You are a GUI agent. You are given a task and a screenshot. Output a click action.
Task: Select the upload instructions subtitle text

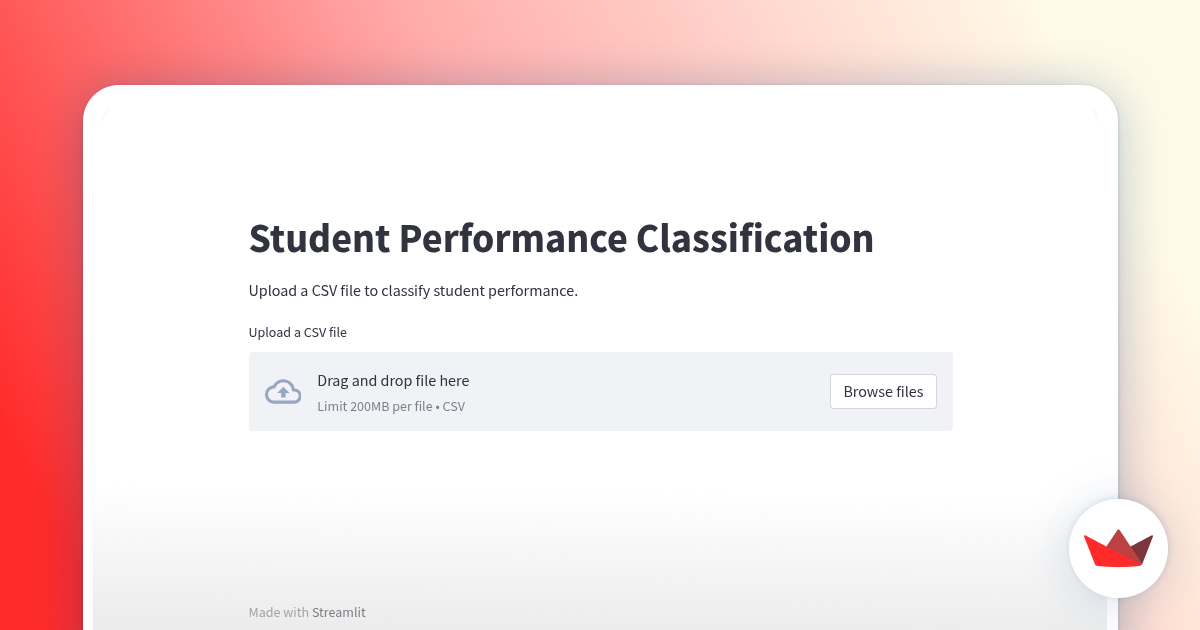coord(413,290)
